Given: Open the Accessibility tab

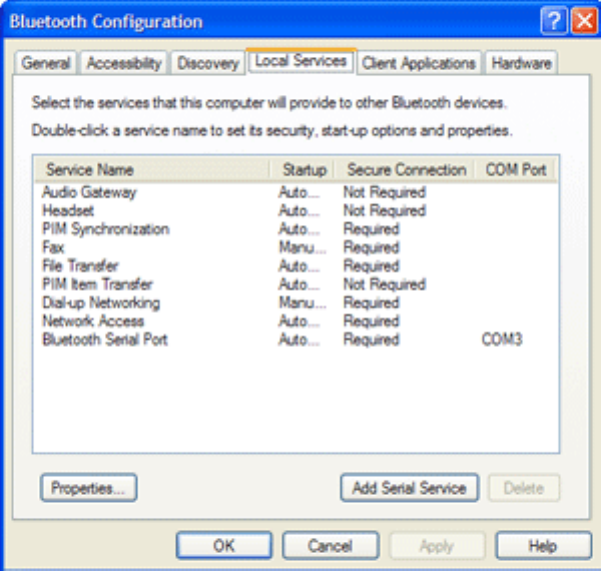Looking at the screenshot, I should click(124, 63).
